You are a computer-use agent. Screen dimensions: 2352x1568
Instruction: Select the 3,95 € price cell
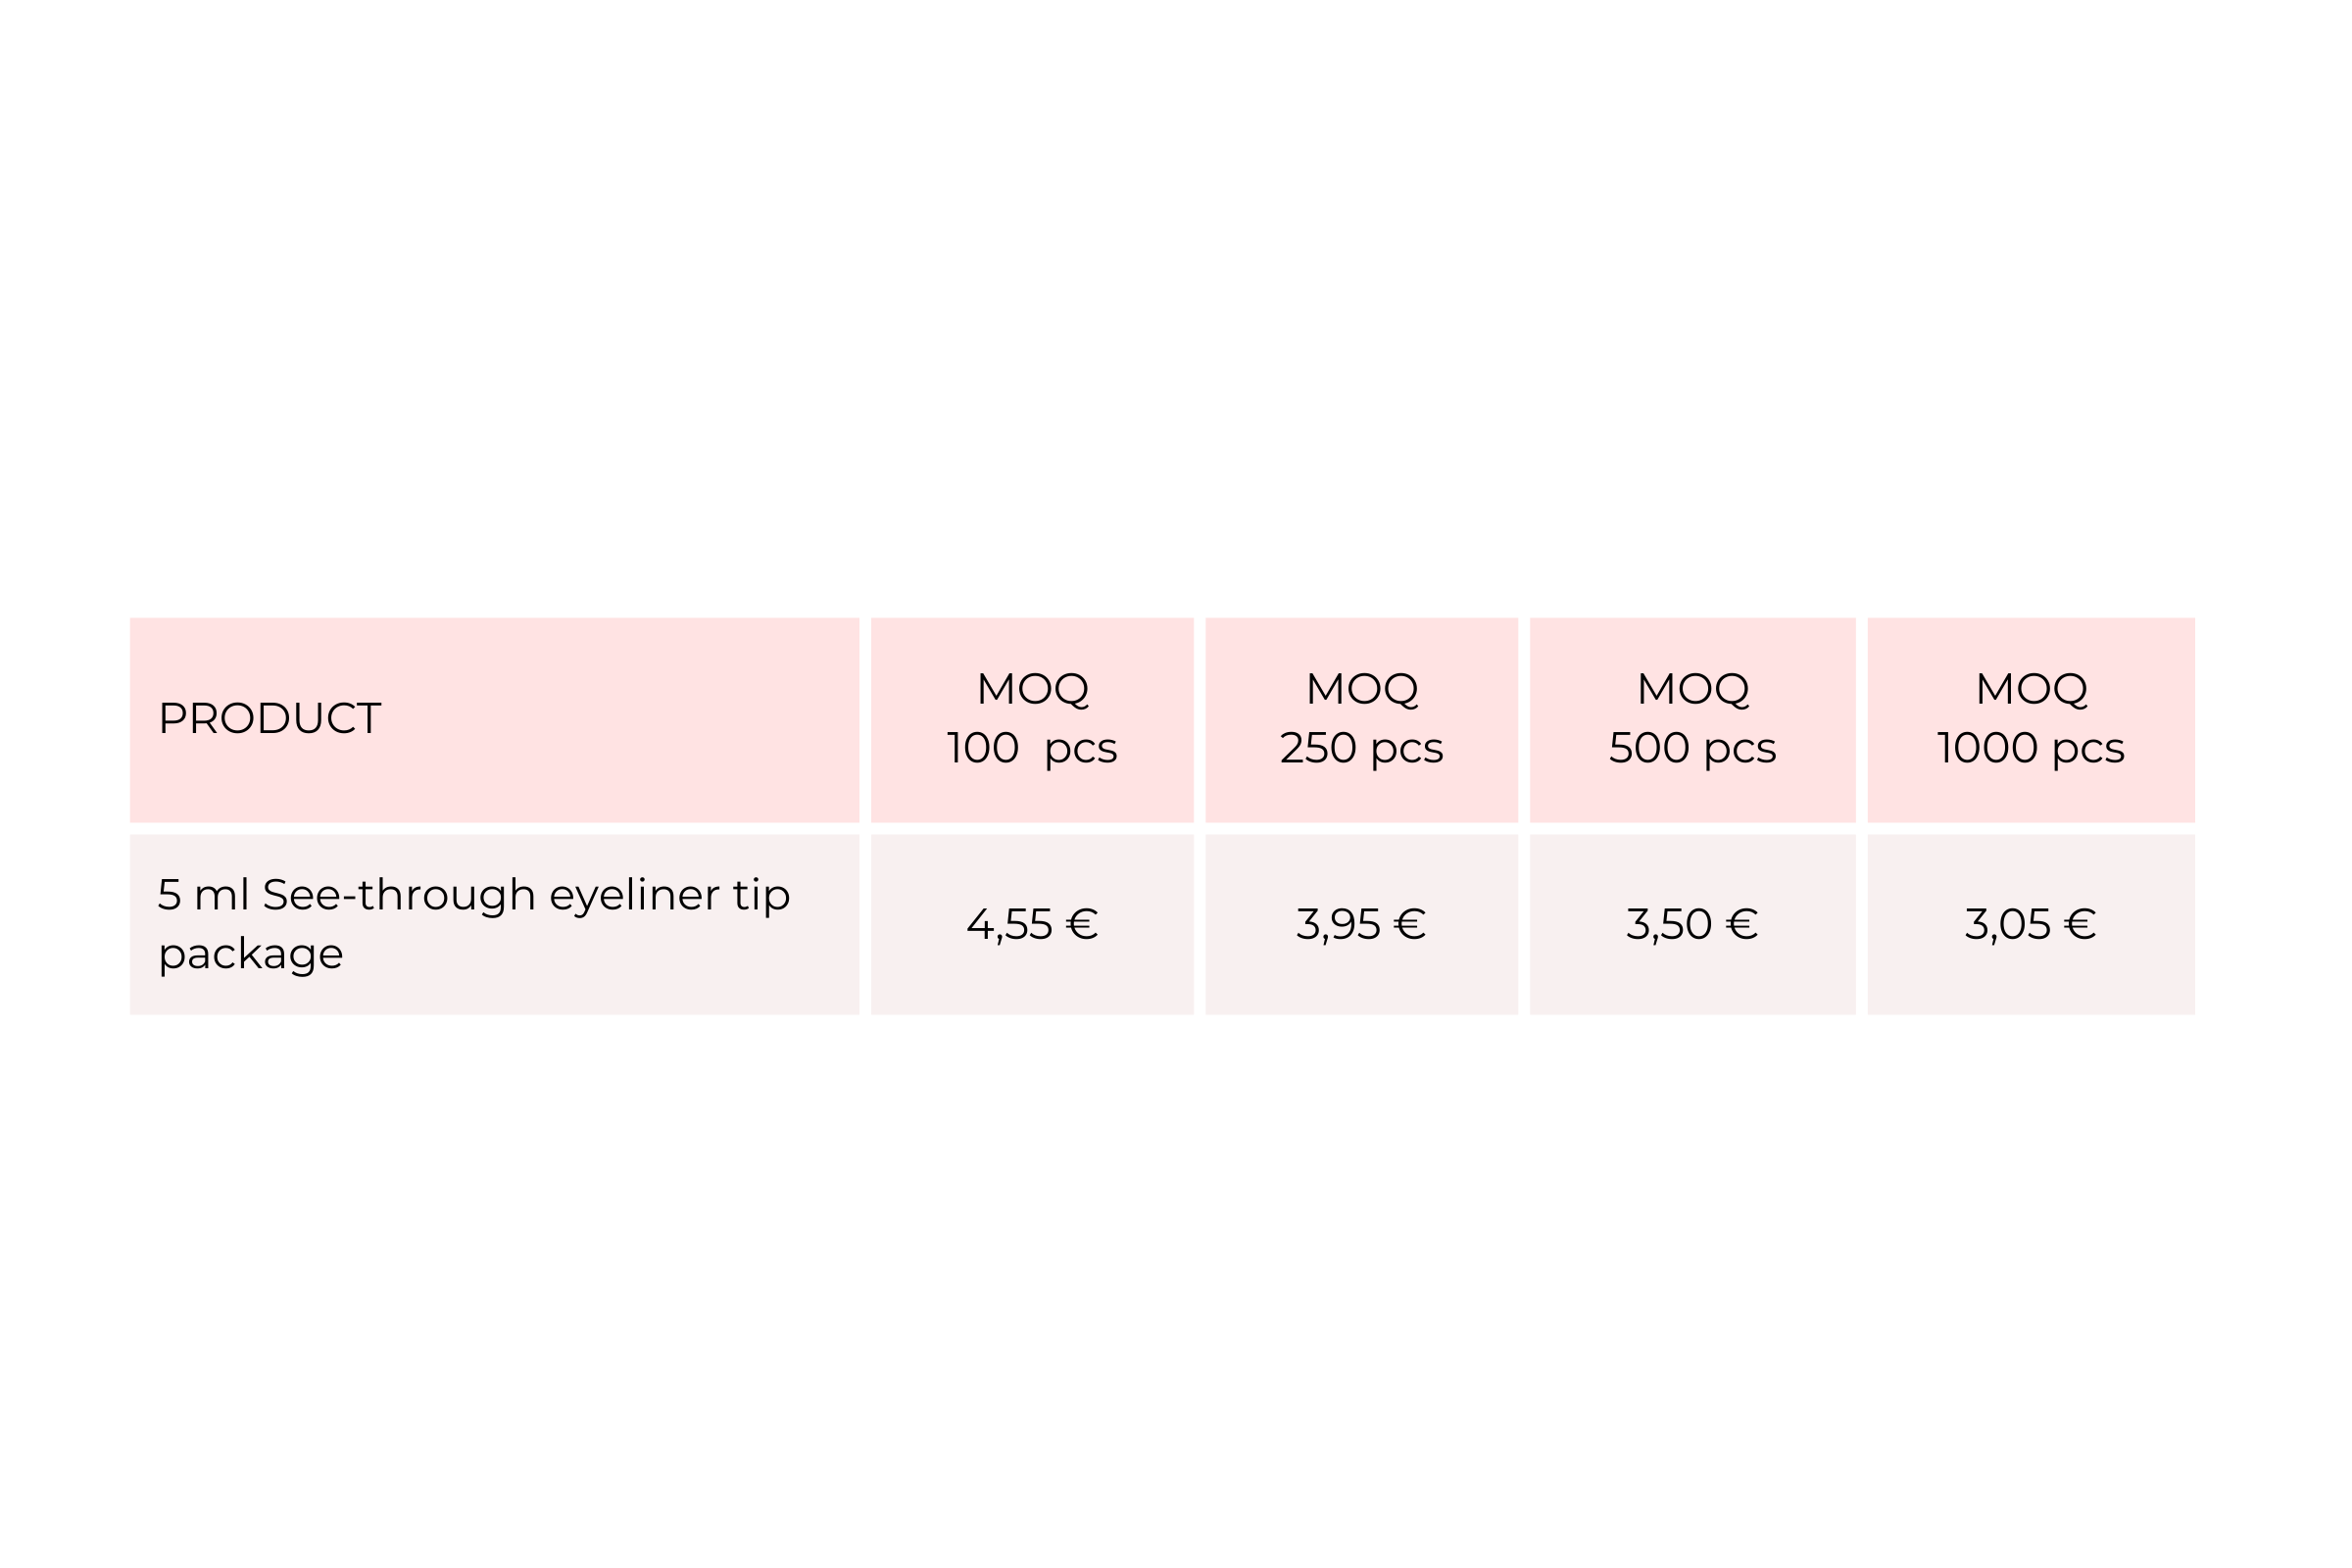(1361, 924)
